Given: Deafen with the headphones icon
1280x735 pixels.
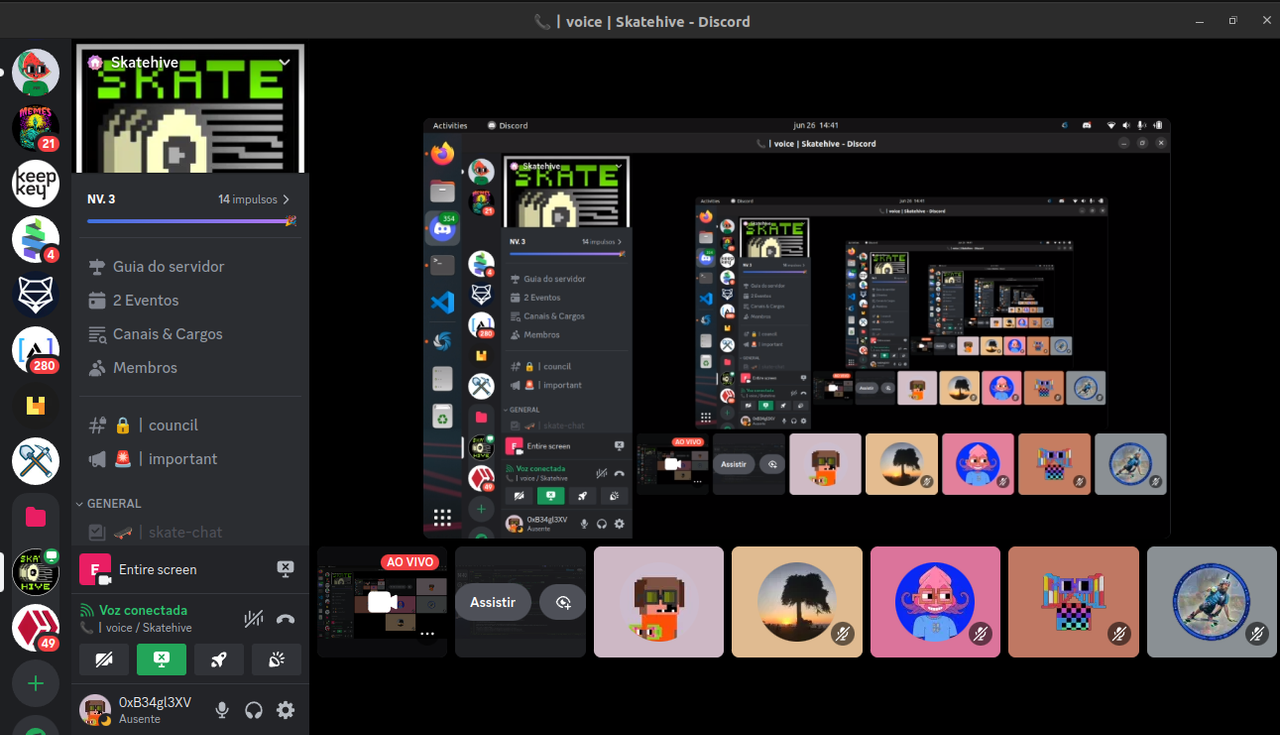Looking at the screenshot, I should 254,710.
